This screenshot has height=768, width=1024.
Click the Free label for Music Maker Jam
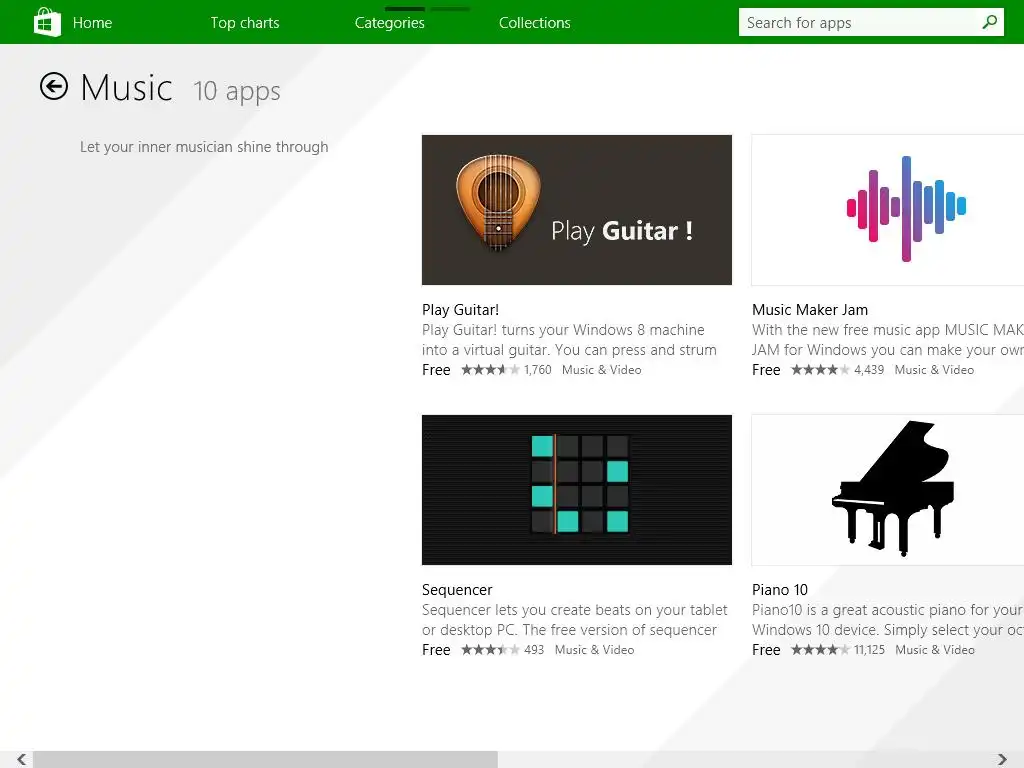click(x=766, y=370)
